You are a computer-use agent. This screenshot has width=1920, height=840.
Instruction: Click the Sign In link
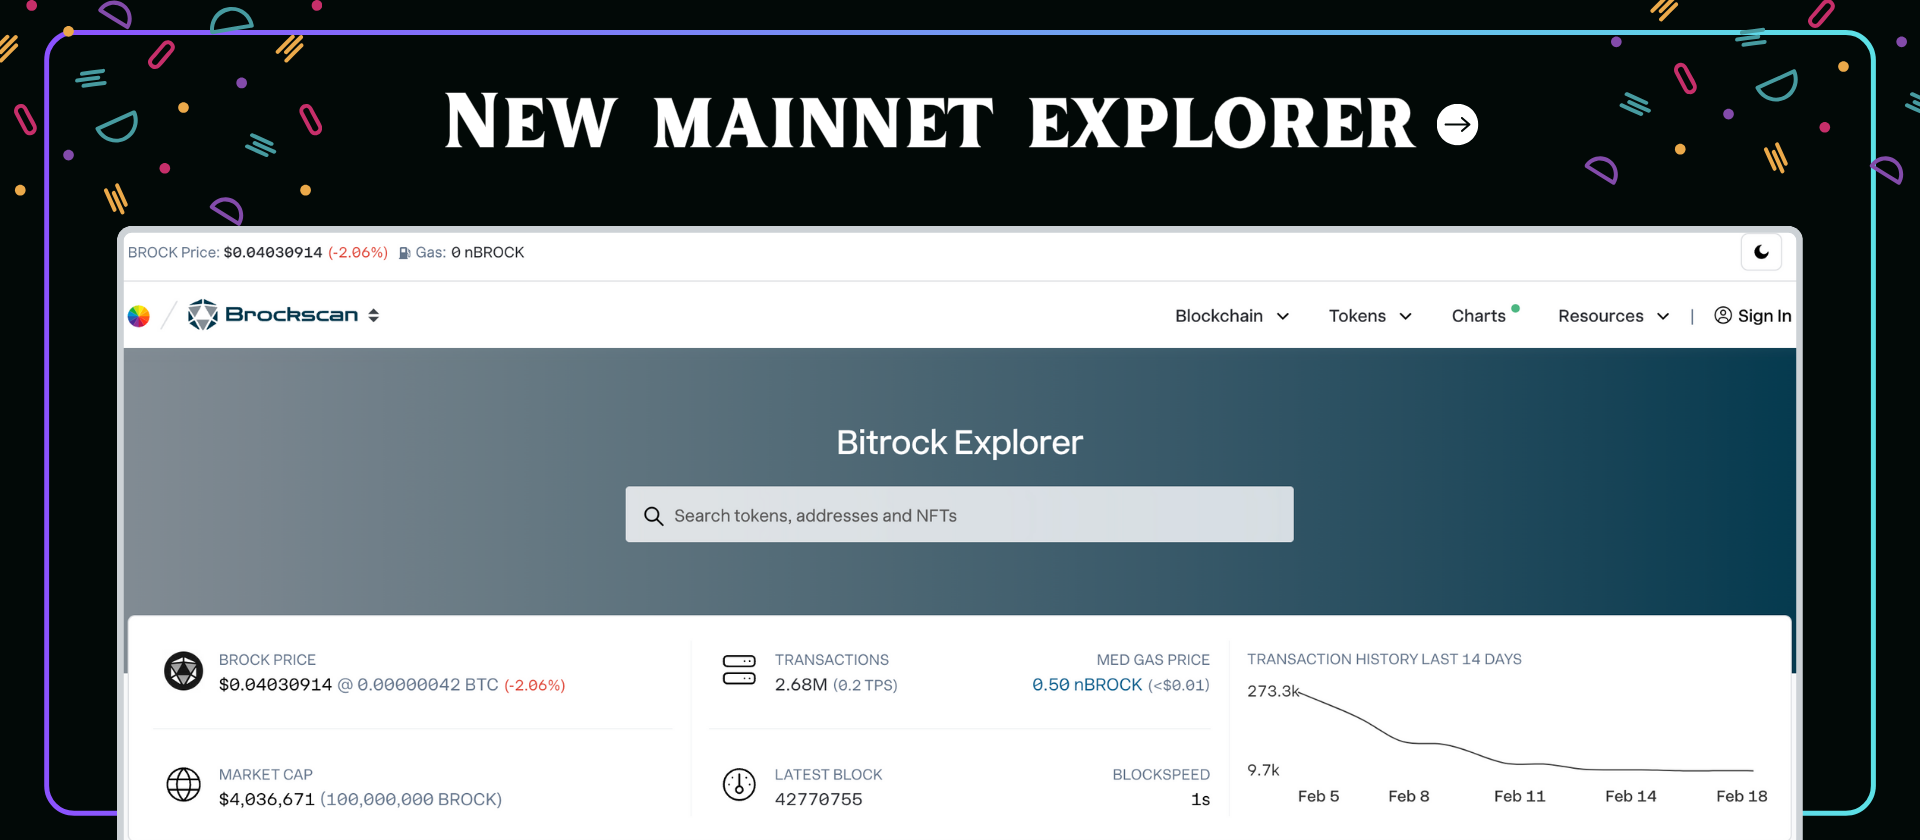tap(1764, 316)
